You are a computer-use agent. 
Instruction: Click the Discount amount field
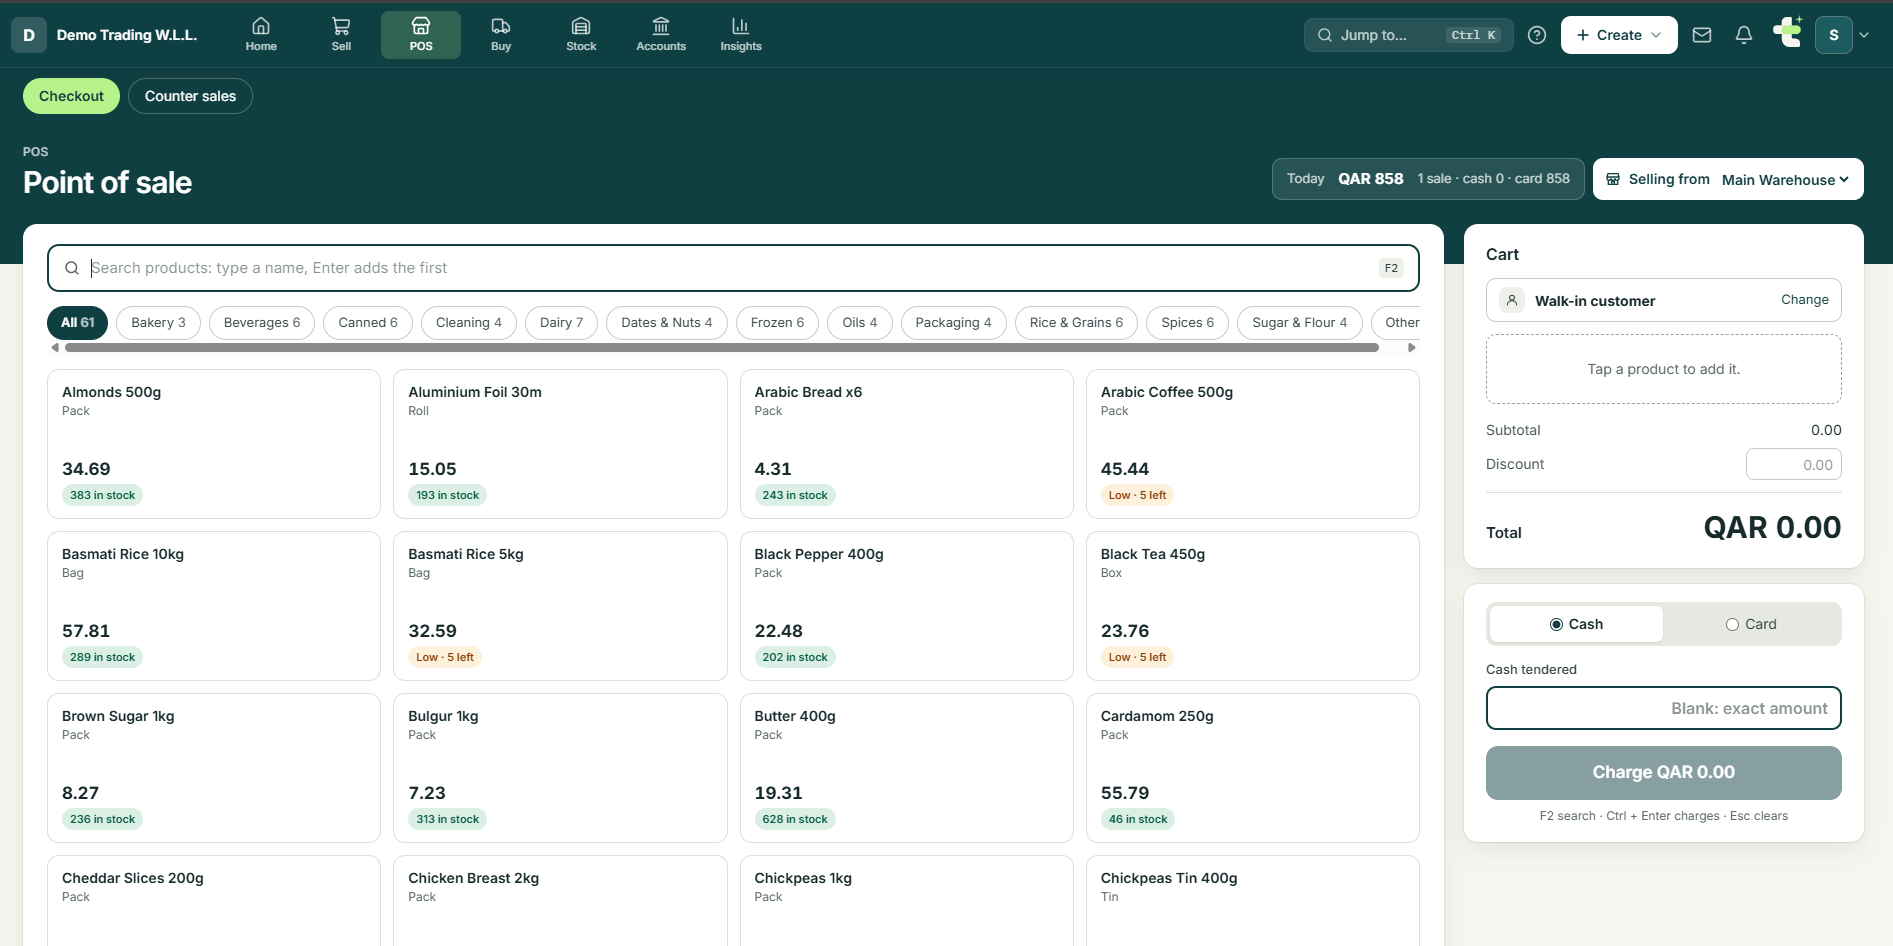[x=1794, y=464]
